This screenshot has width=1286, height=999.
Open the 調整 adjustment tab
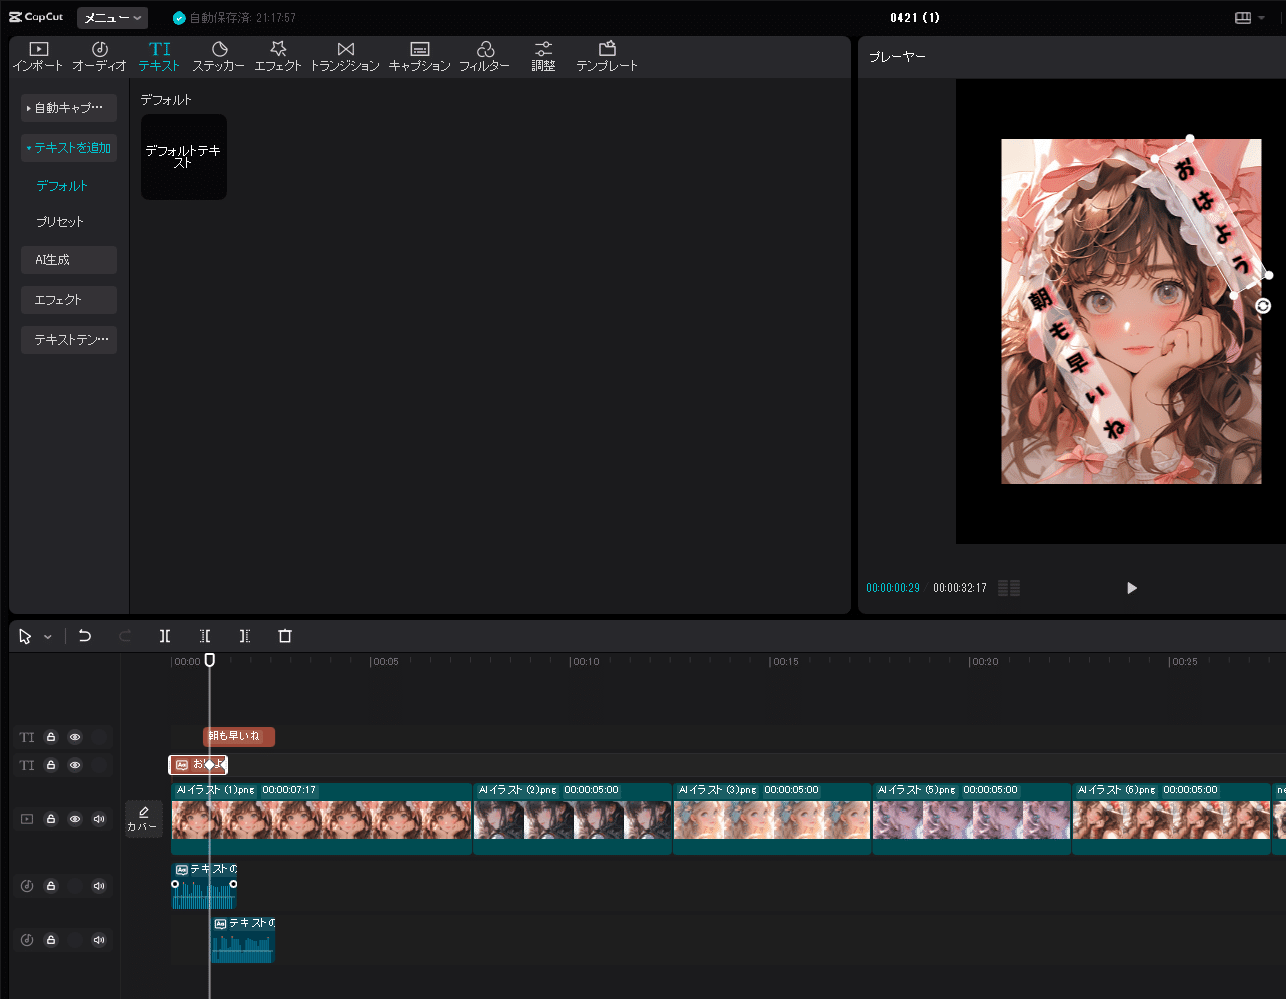pos(543,56)
